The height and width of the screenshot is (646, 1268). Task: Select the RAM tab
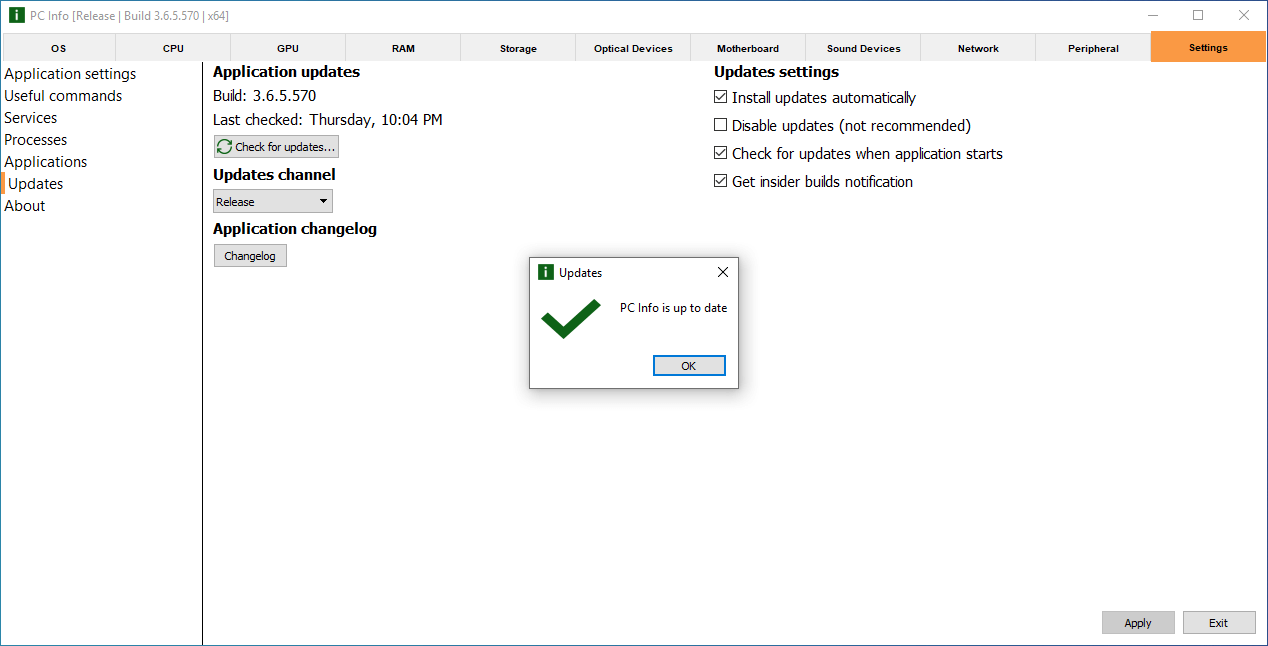click(x=403, y=48)
